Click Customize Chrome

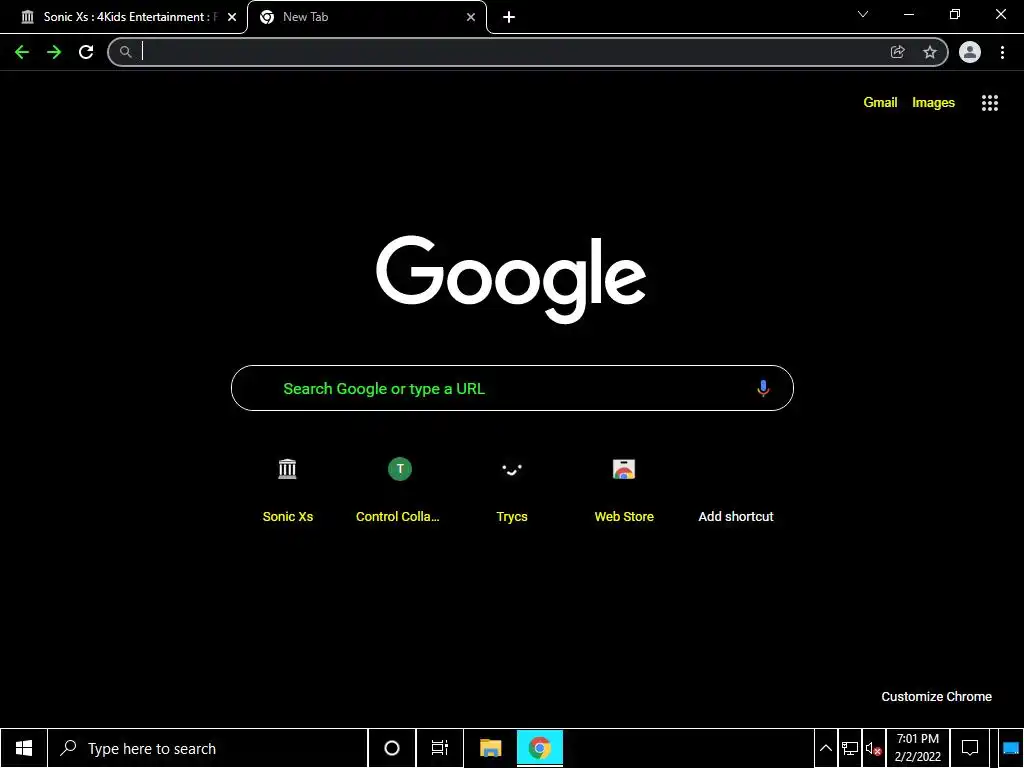click(x=936, y=697)
